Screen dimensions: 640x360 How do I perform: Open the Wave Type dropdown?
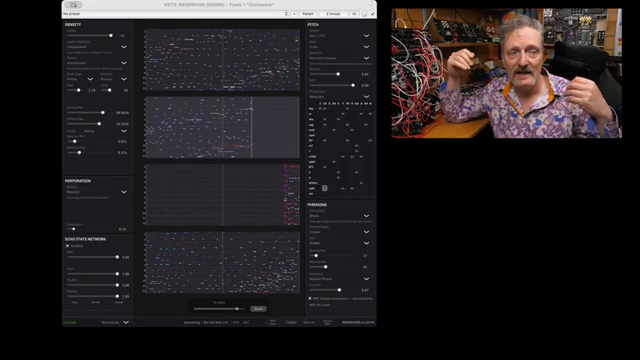point(80,79)
